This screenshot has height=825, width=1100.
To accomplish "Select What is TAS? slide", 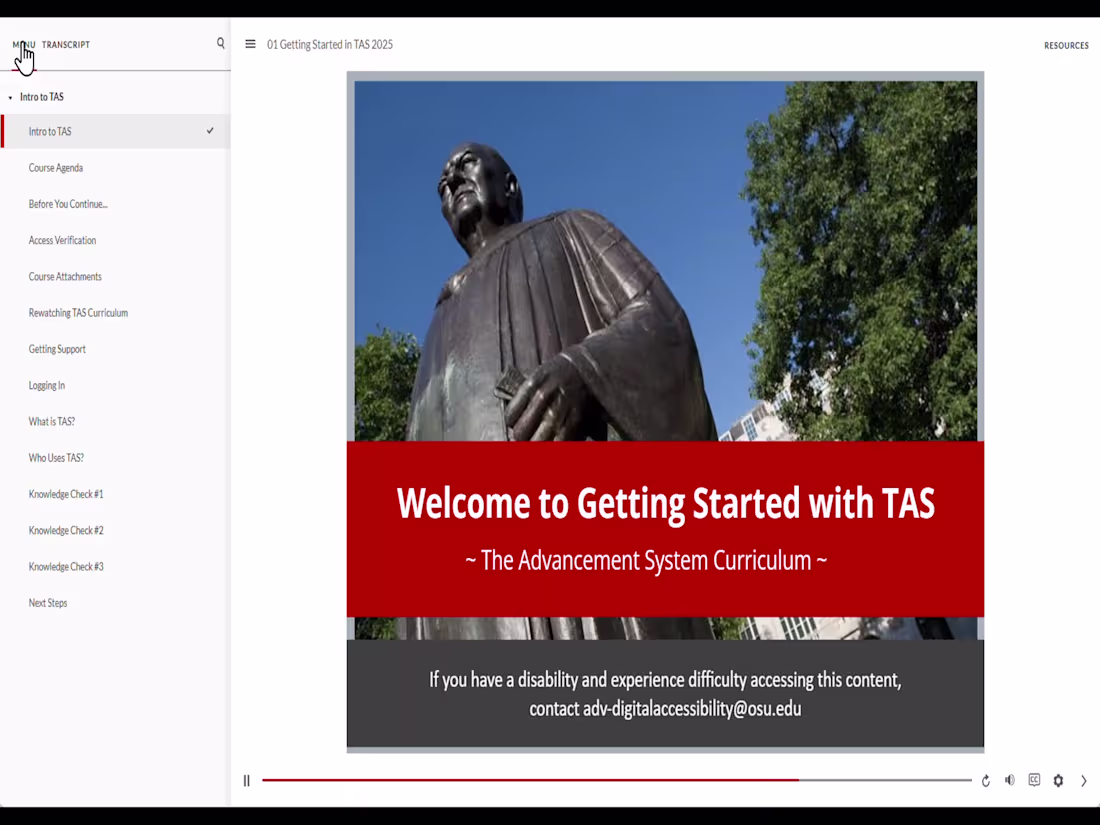I will pyautogui.click(x=52, y=422).
